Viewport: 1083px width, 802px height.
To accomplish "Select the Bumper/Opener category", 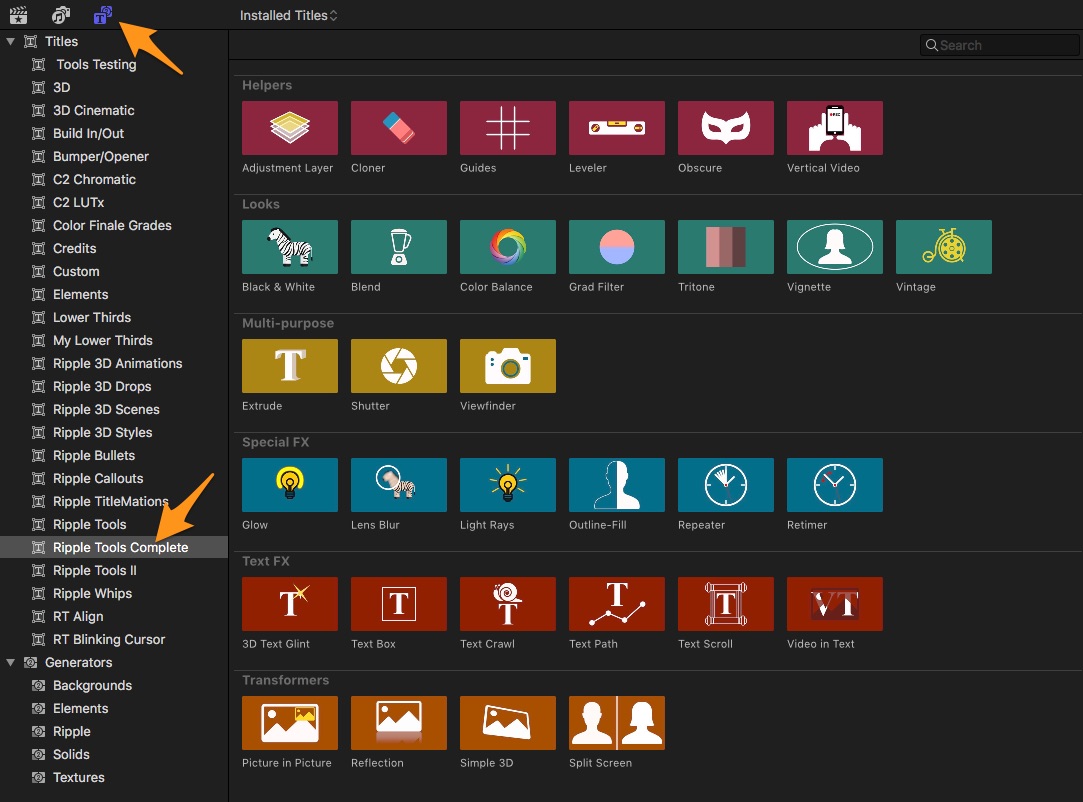I will (114, 156).
